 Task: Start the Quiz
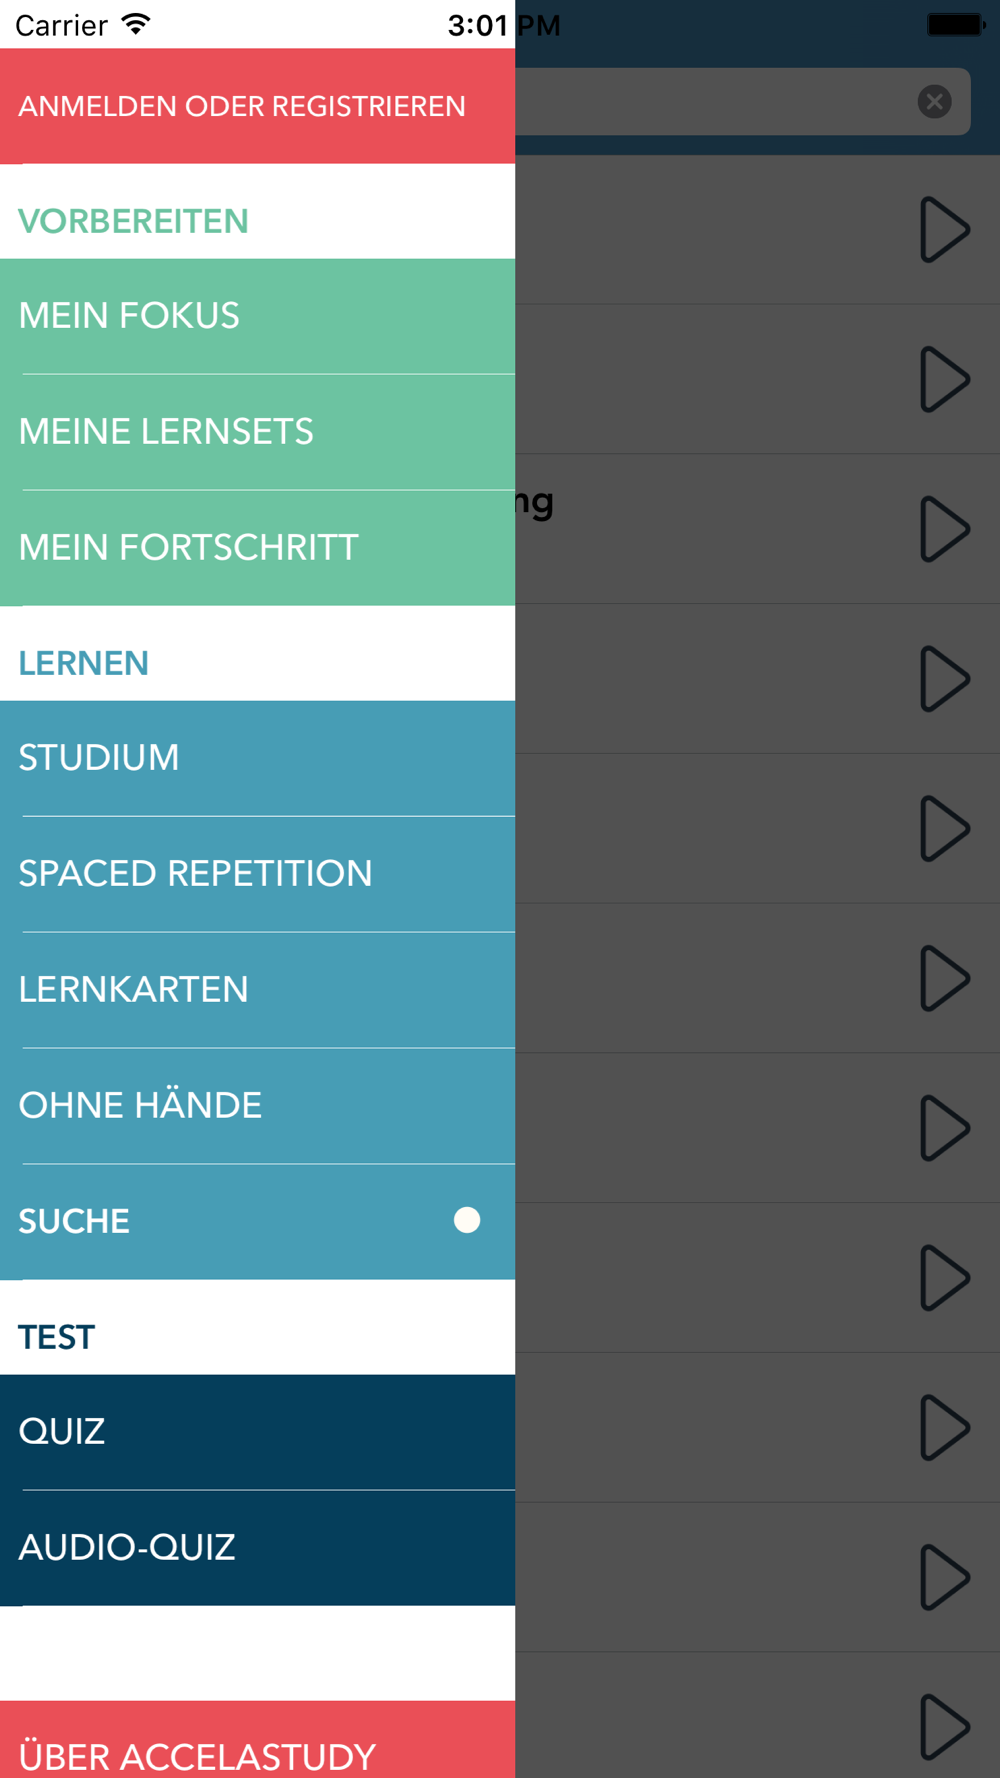[257, 1432]
